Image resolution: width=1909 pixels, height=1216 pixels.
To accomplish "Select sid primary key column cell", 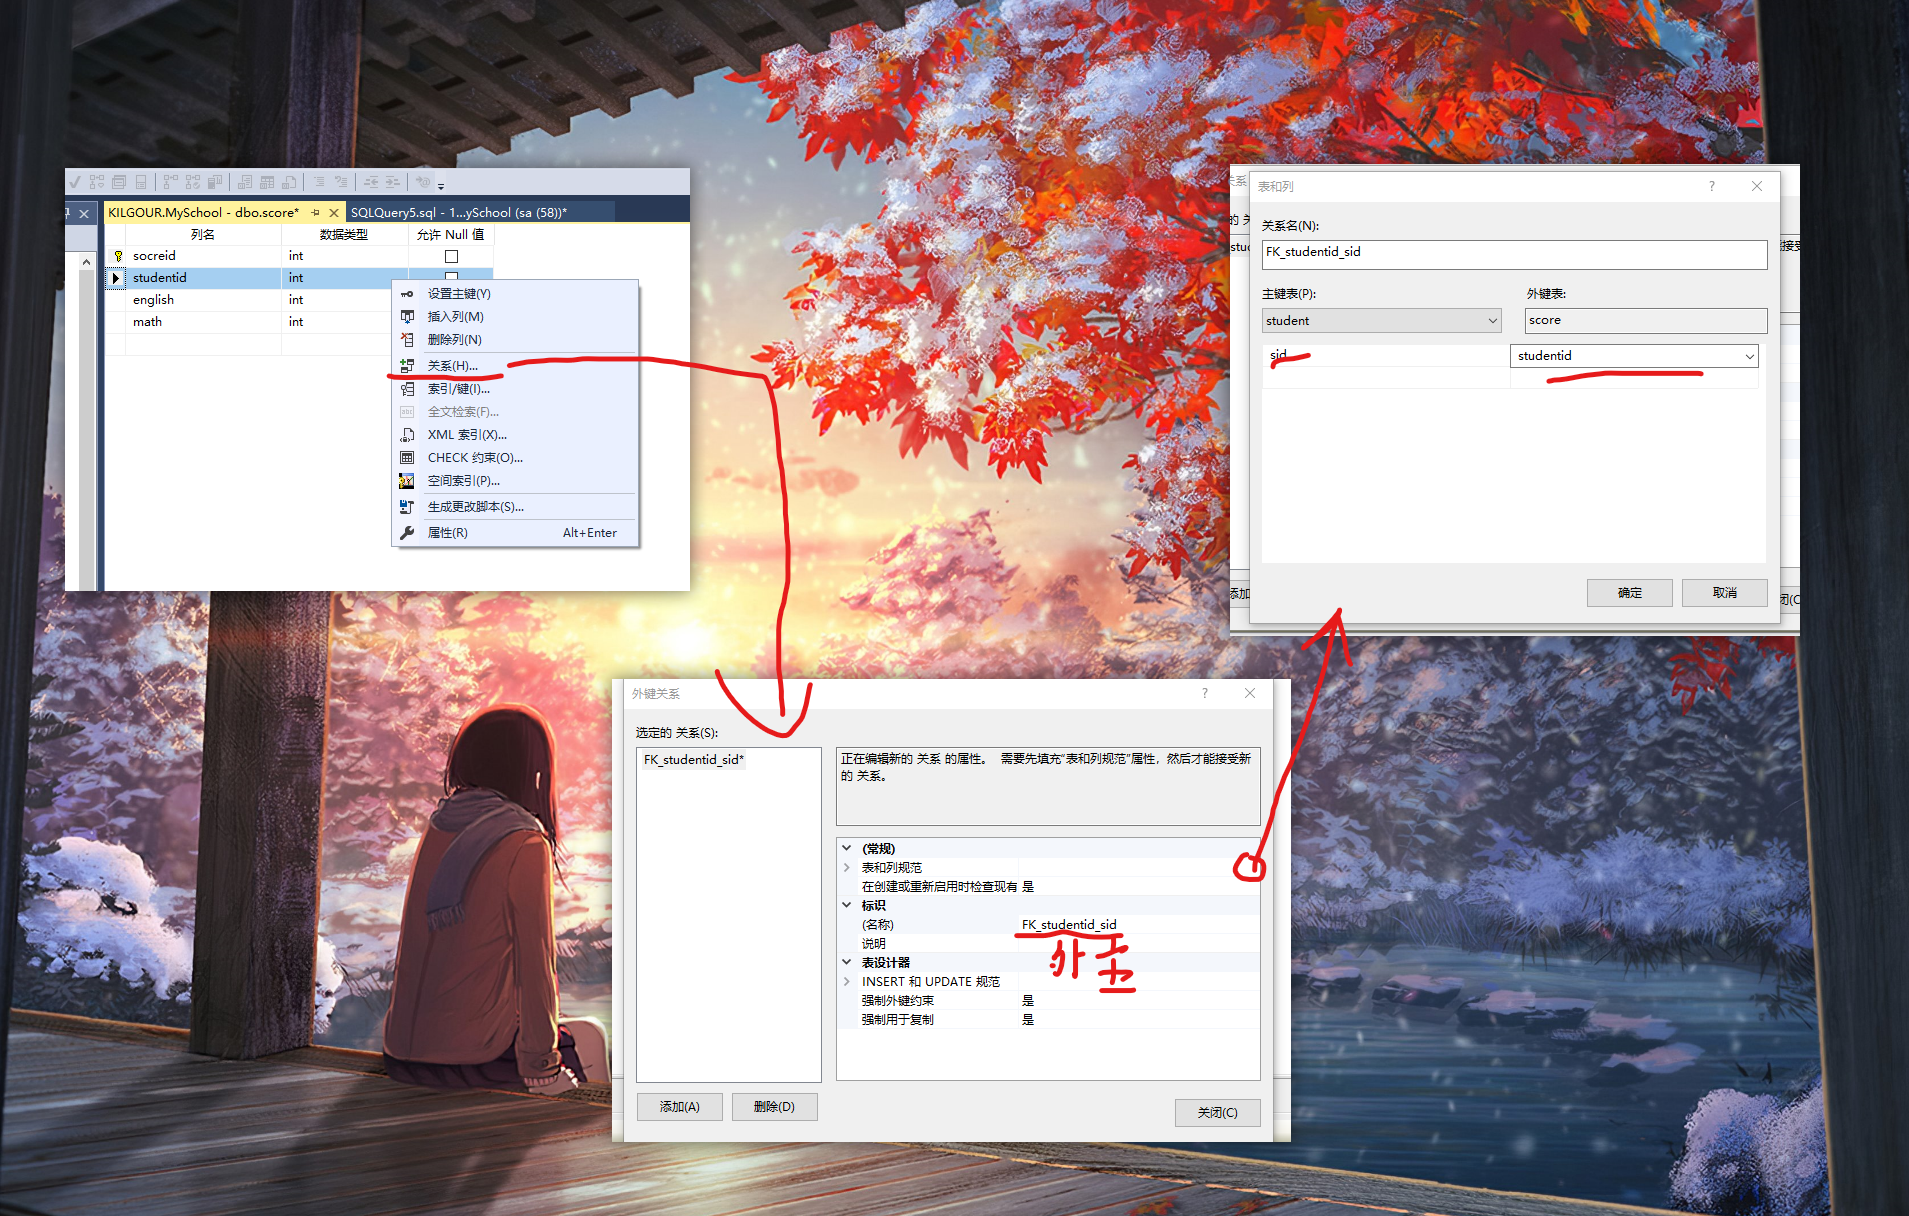I will (1386, 356).
